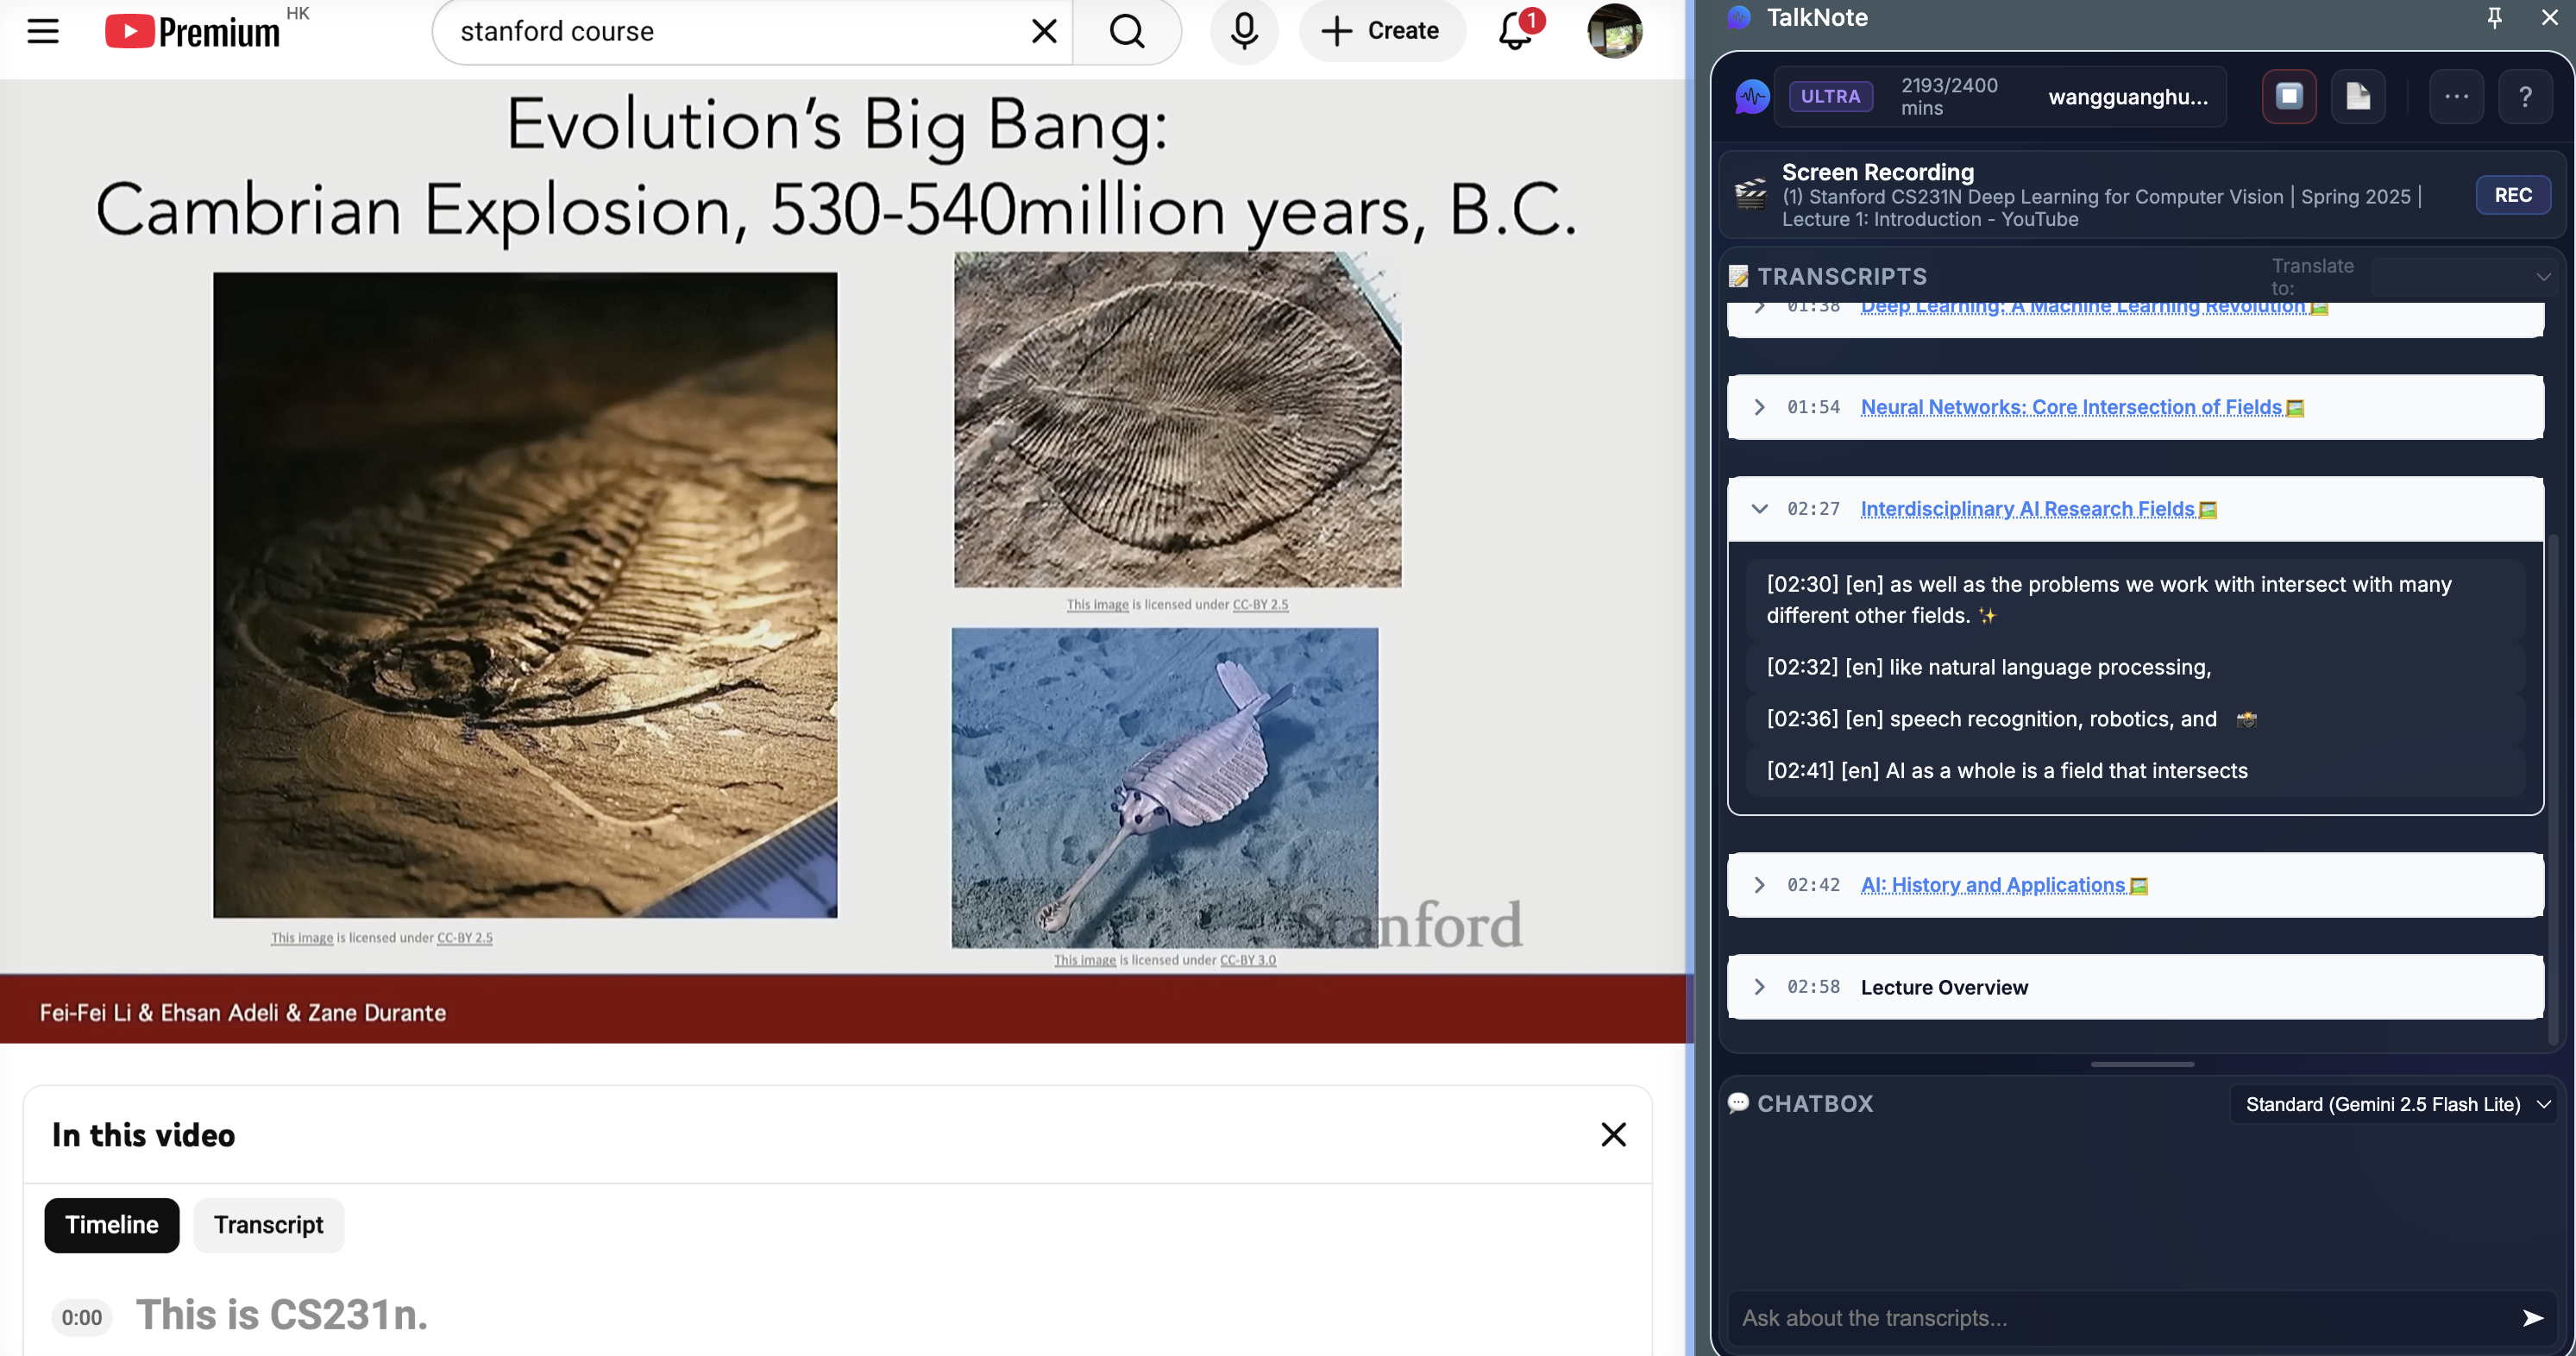This screenshot has width=2576, height=1356.
Task: Switch to the Transcript tab
Action: [268, 1225]
